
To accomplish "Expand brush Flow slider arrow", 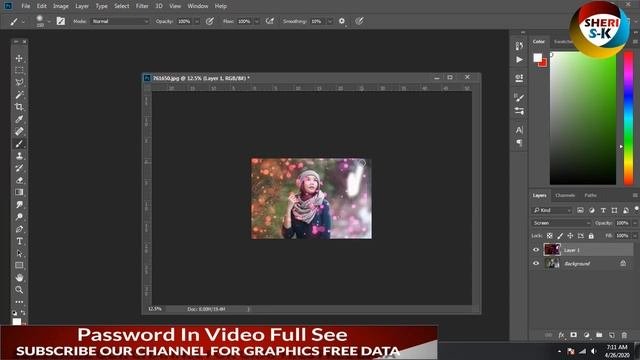I will [x=256, y=21].
